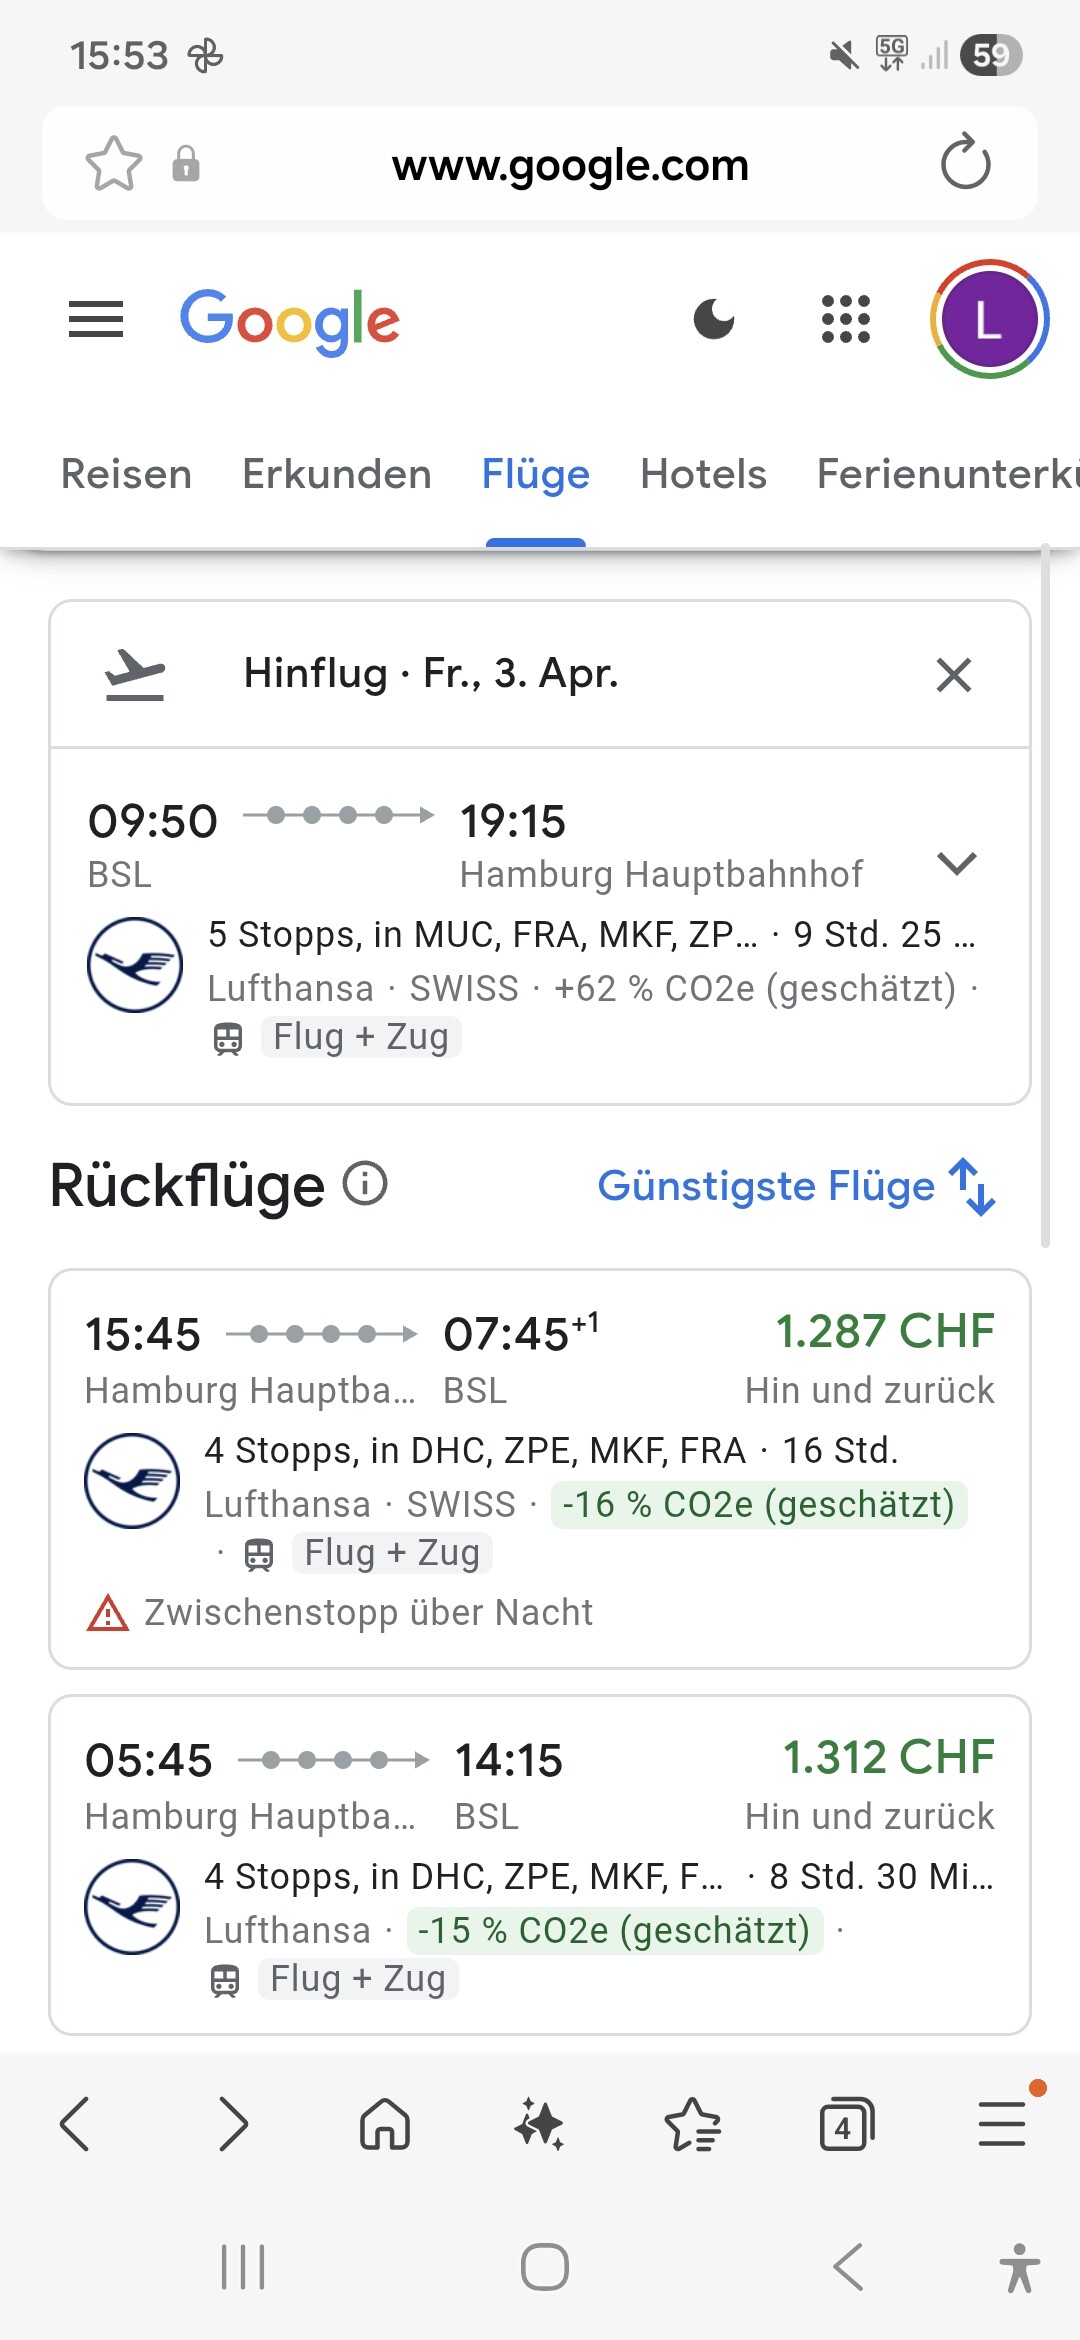Image resolution: width=1080 pixels, height=2340 pixels.
Task: Go to browser home page
Action: (385, 2124)
